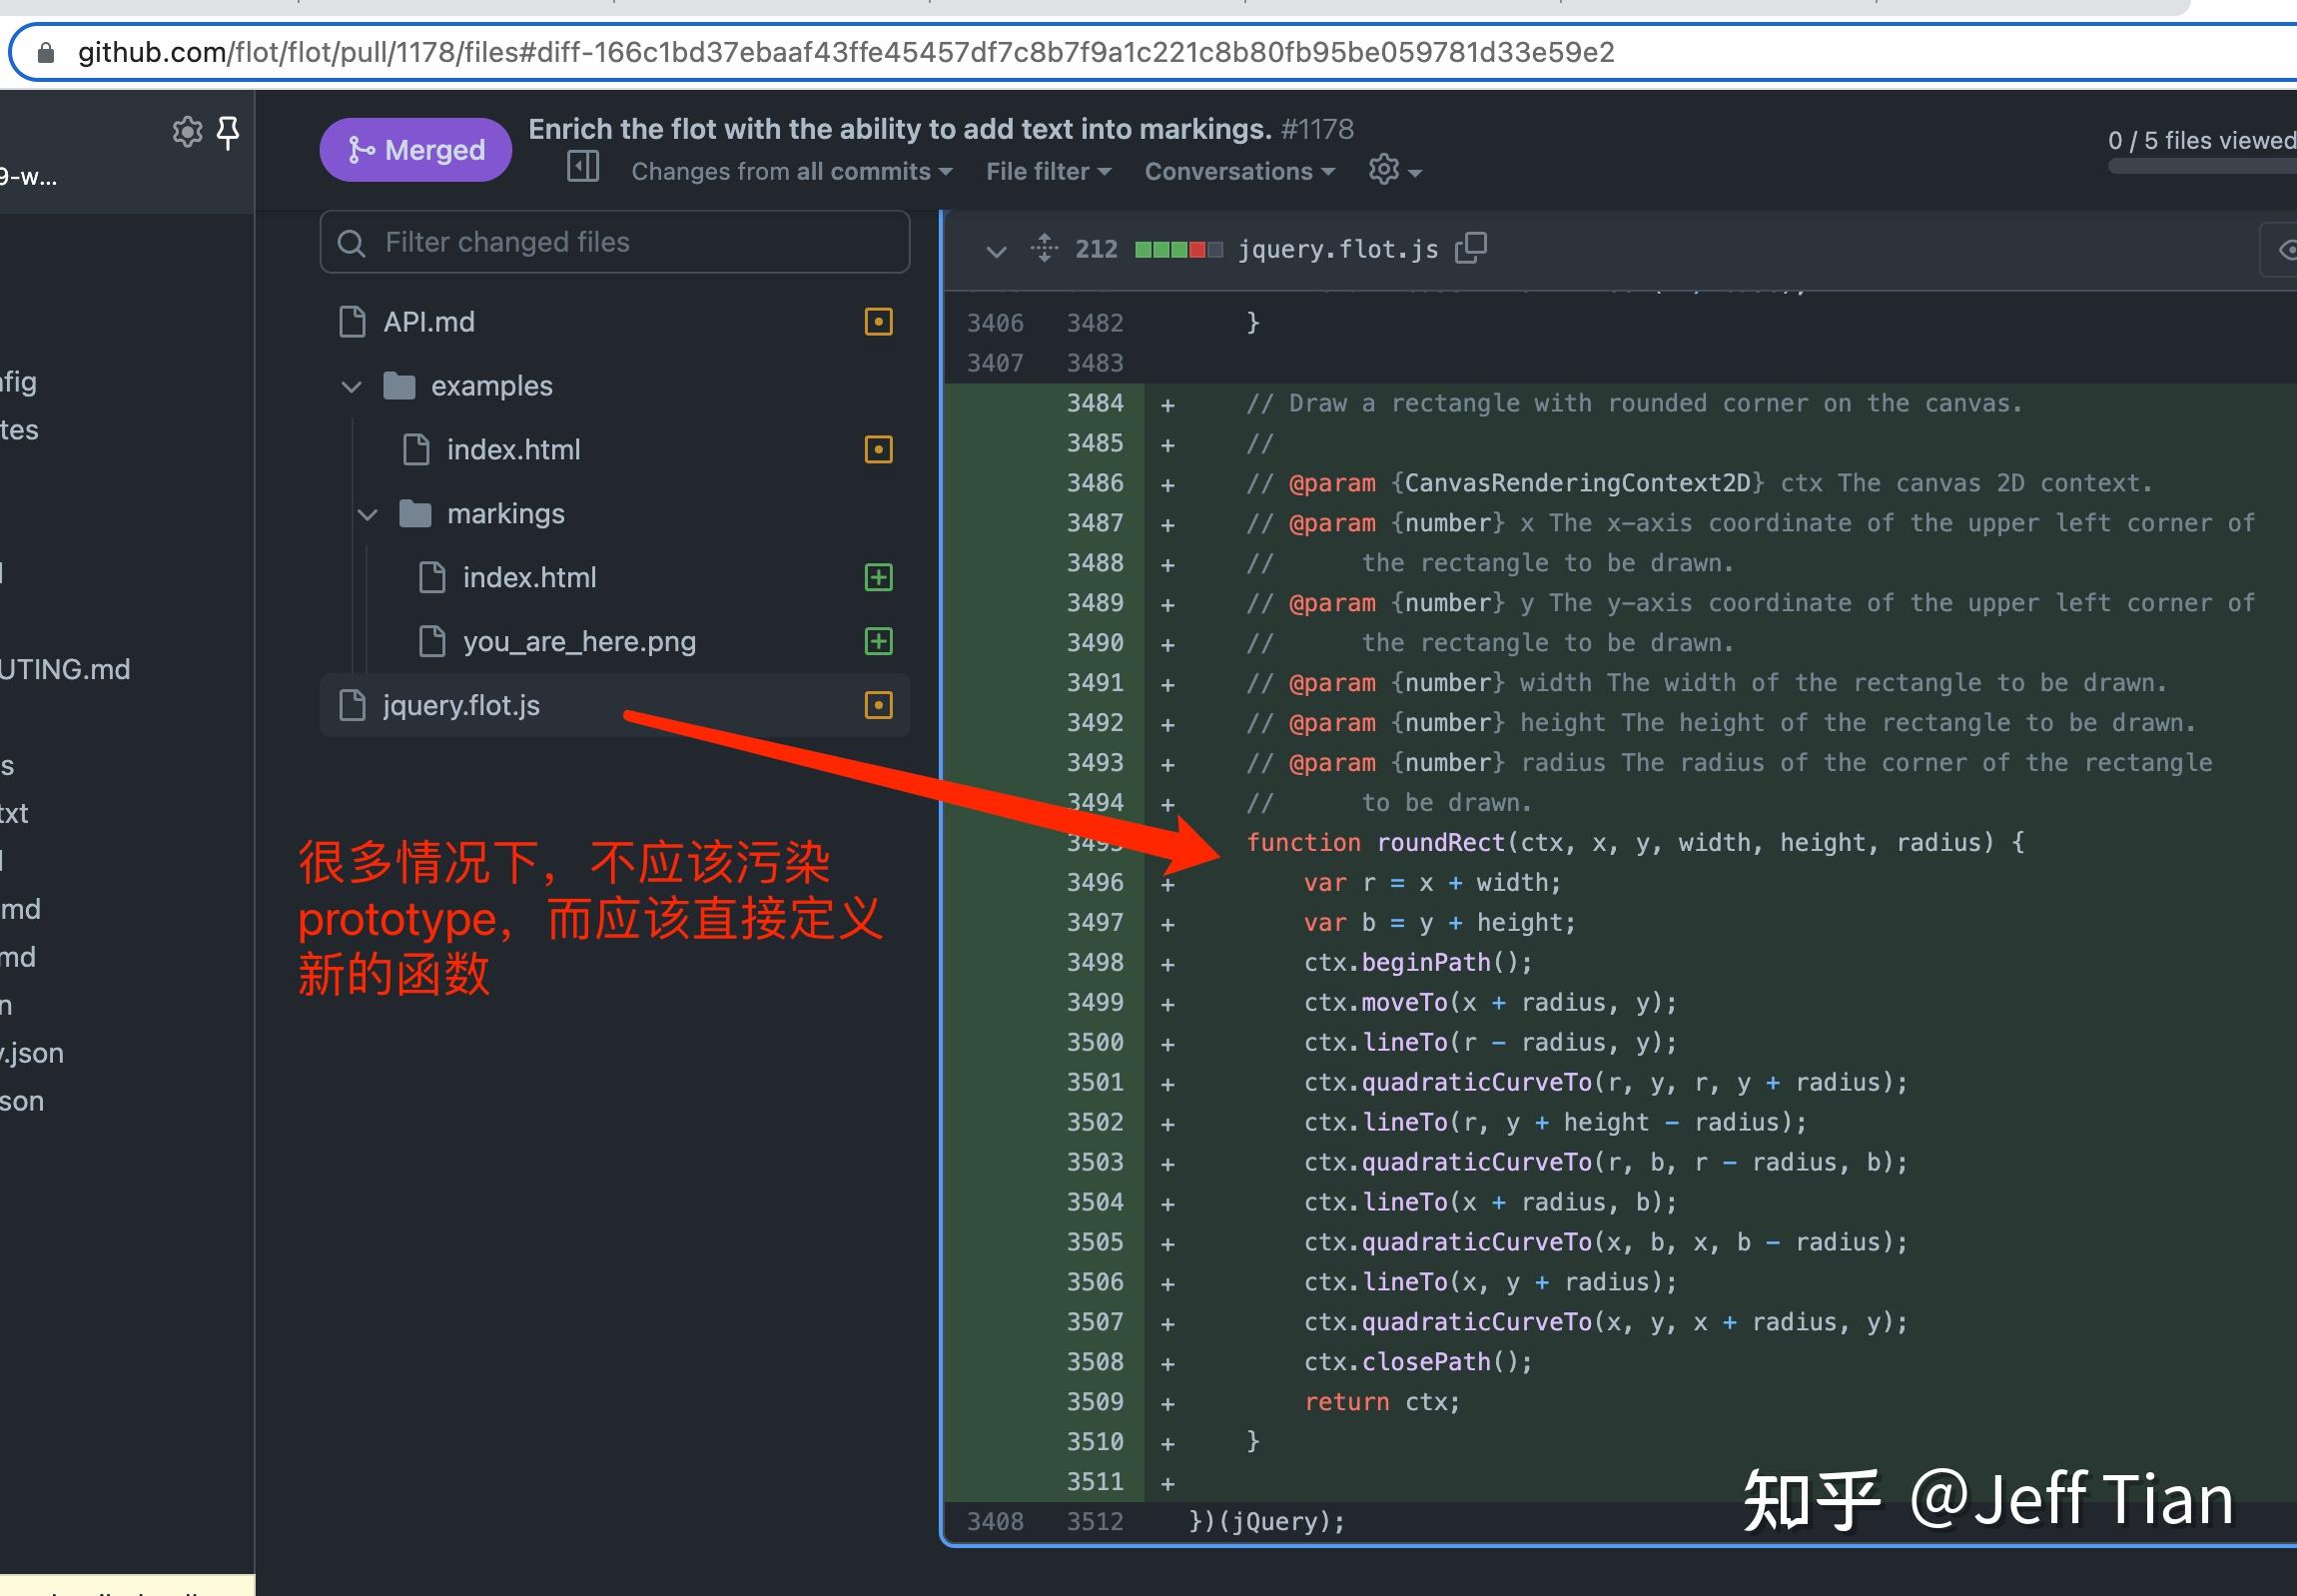
Task: Expand all lines in jquery.flot.js diff
Action: [x=1044, y=248]
